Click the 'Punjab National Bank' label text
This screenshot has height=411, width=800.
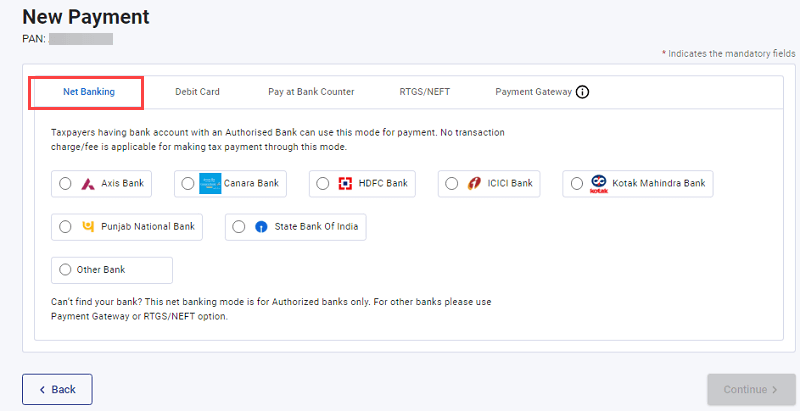[148, 226]
